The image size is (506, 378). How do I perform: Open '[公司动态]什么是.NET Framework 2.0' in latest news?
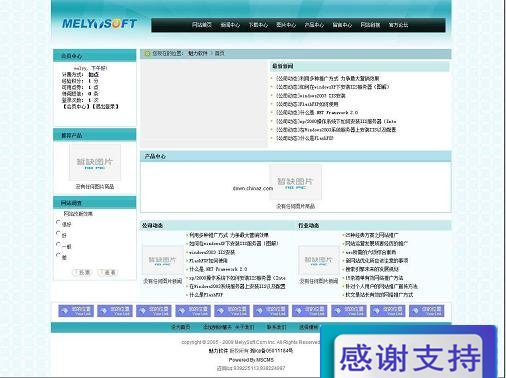coord(317,113)
